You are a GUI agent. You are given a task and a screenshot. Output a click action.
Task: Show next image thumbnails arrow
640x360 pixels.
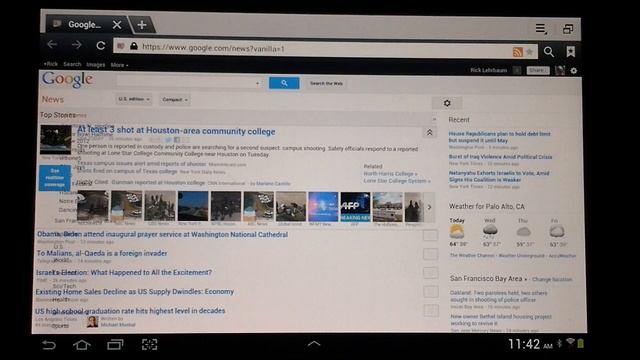click(x=429, y=207)
